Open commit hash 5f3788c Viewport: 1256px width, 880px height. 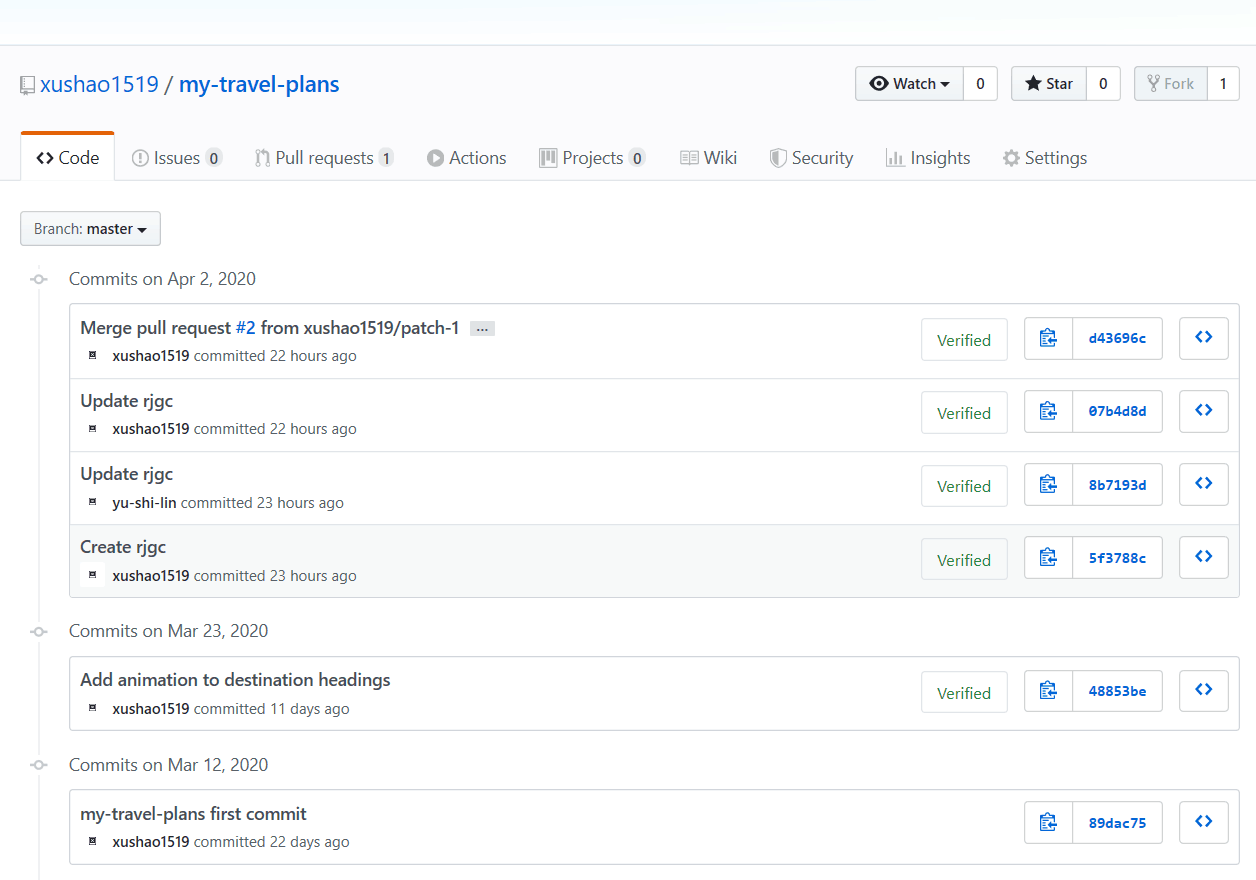click(1117, 558)
